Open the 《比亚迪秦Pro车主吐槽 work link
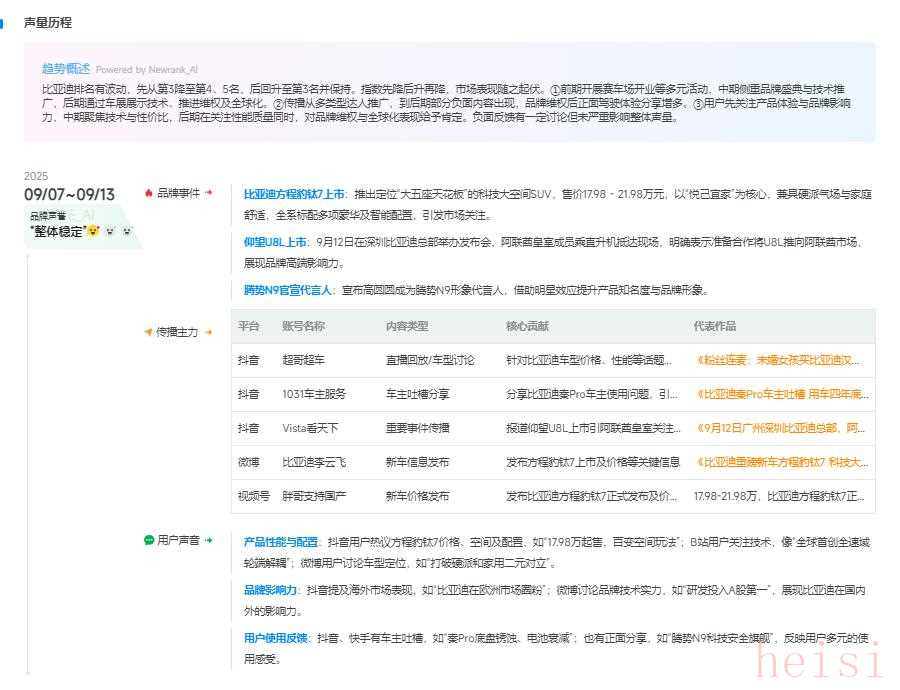The width and height of the screenshot is (900, 690). [782, 394]
